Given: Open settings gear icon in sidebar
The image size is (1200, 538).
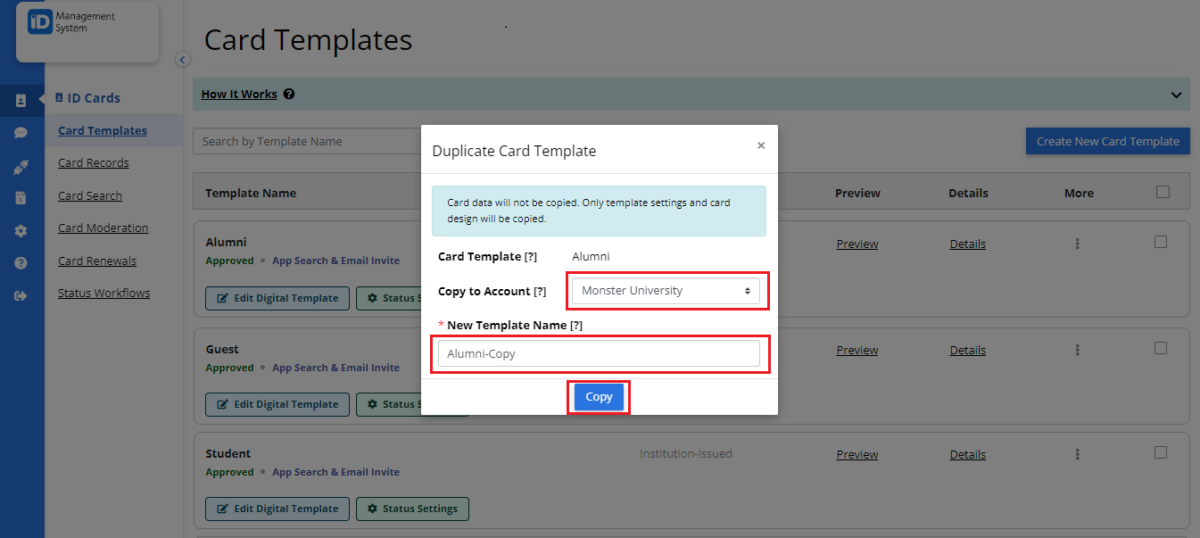Looking at the screenshot, I should (x=21, y=231).
